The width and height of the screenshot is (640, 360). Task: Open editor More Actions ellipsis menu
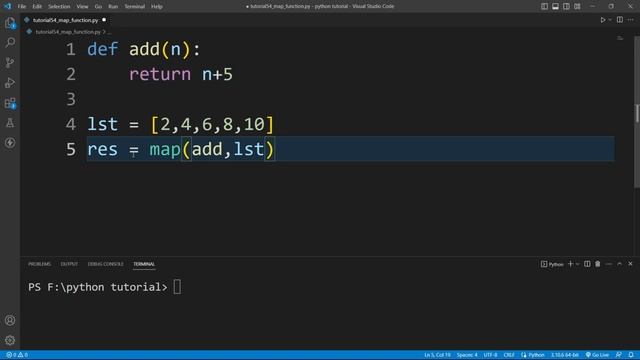coord(631,20)
